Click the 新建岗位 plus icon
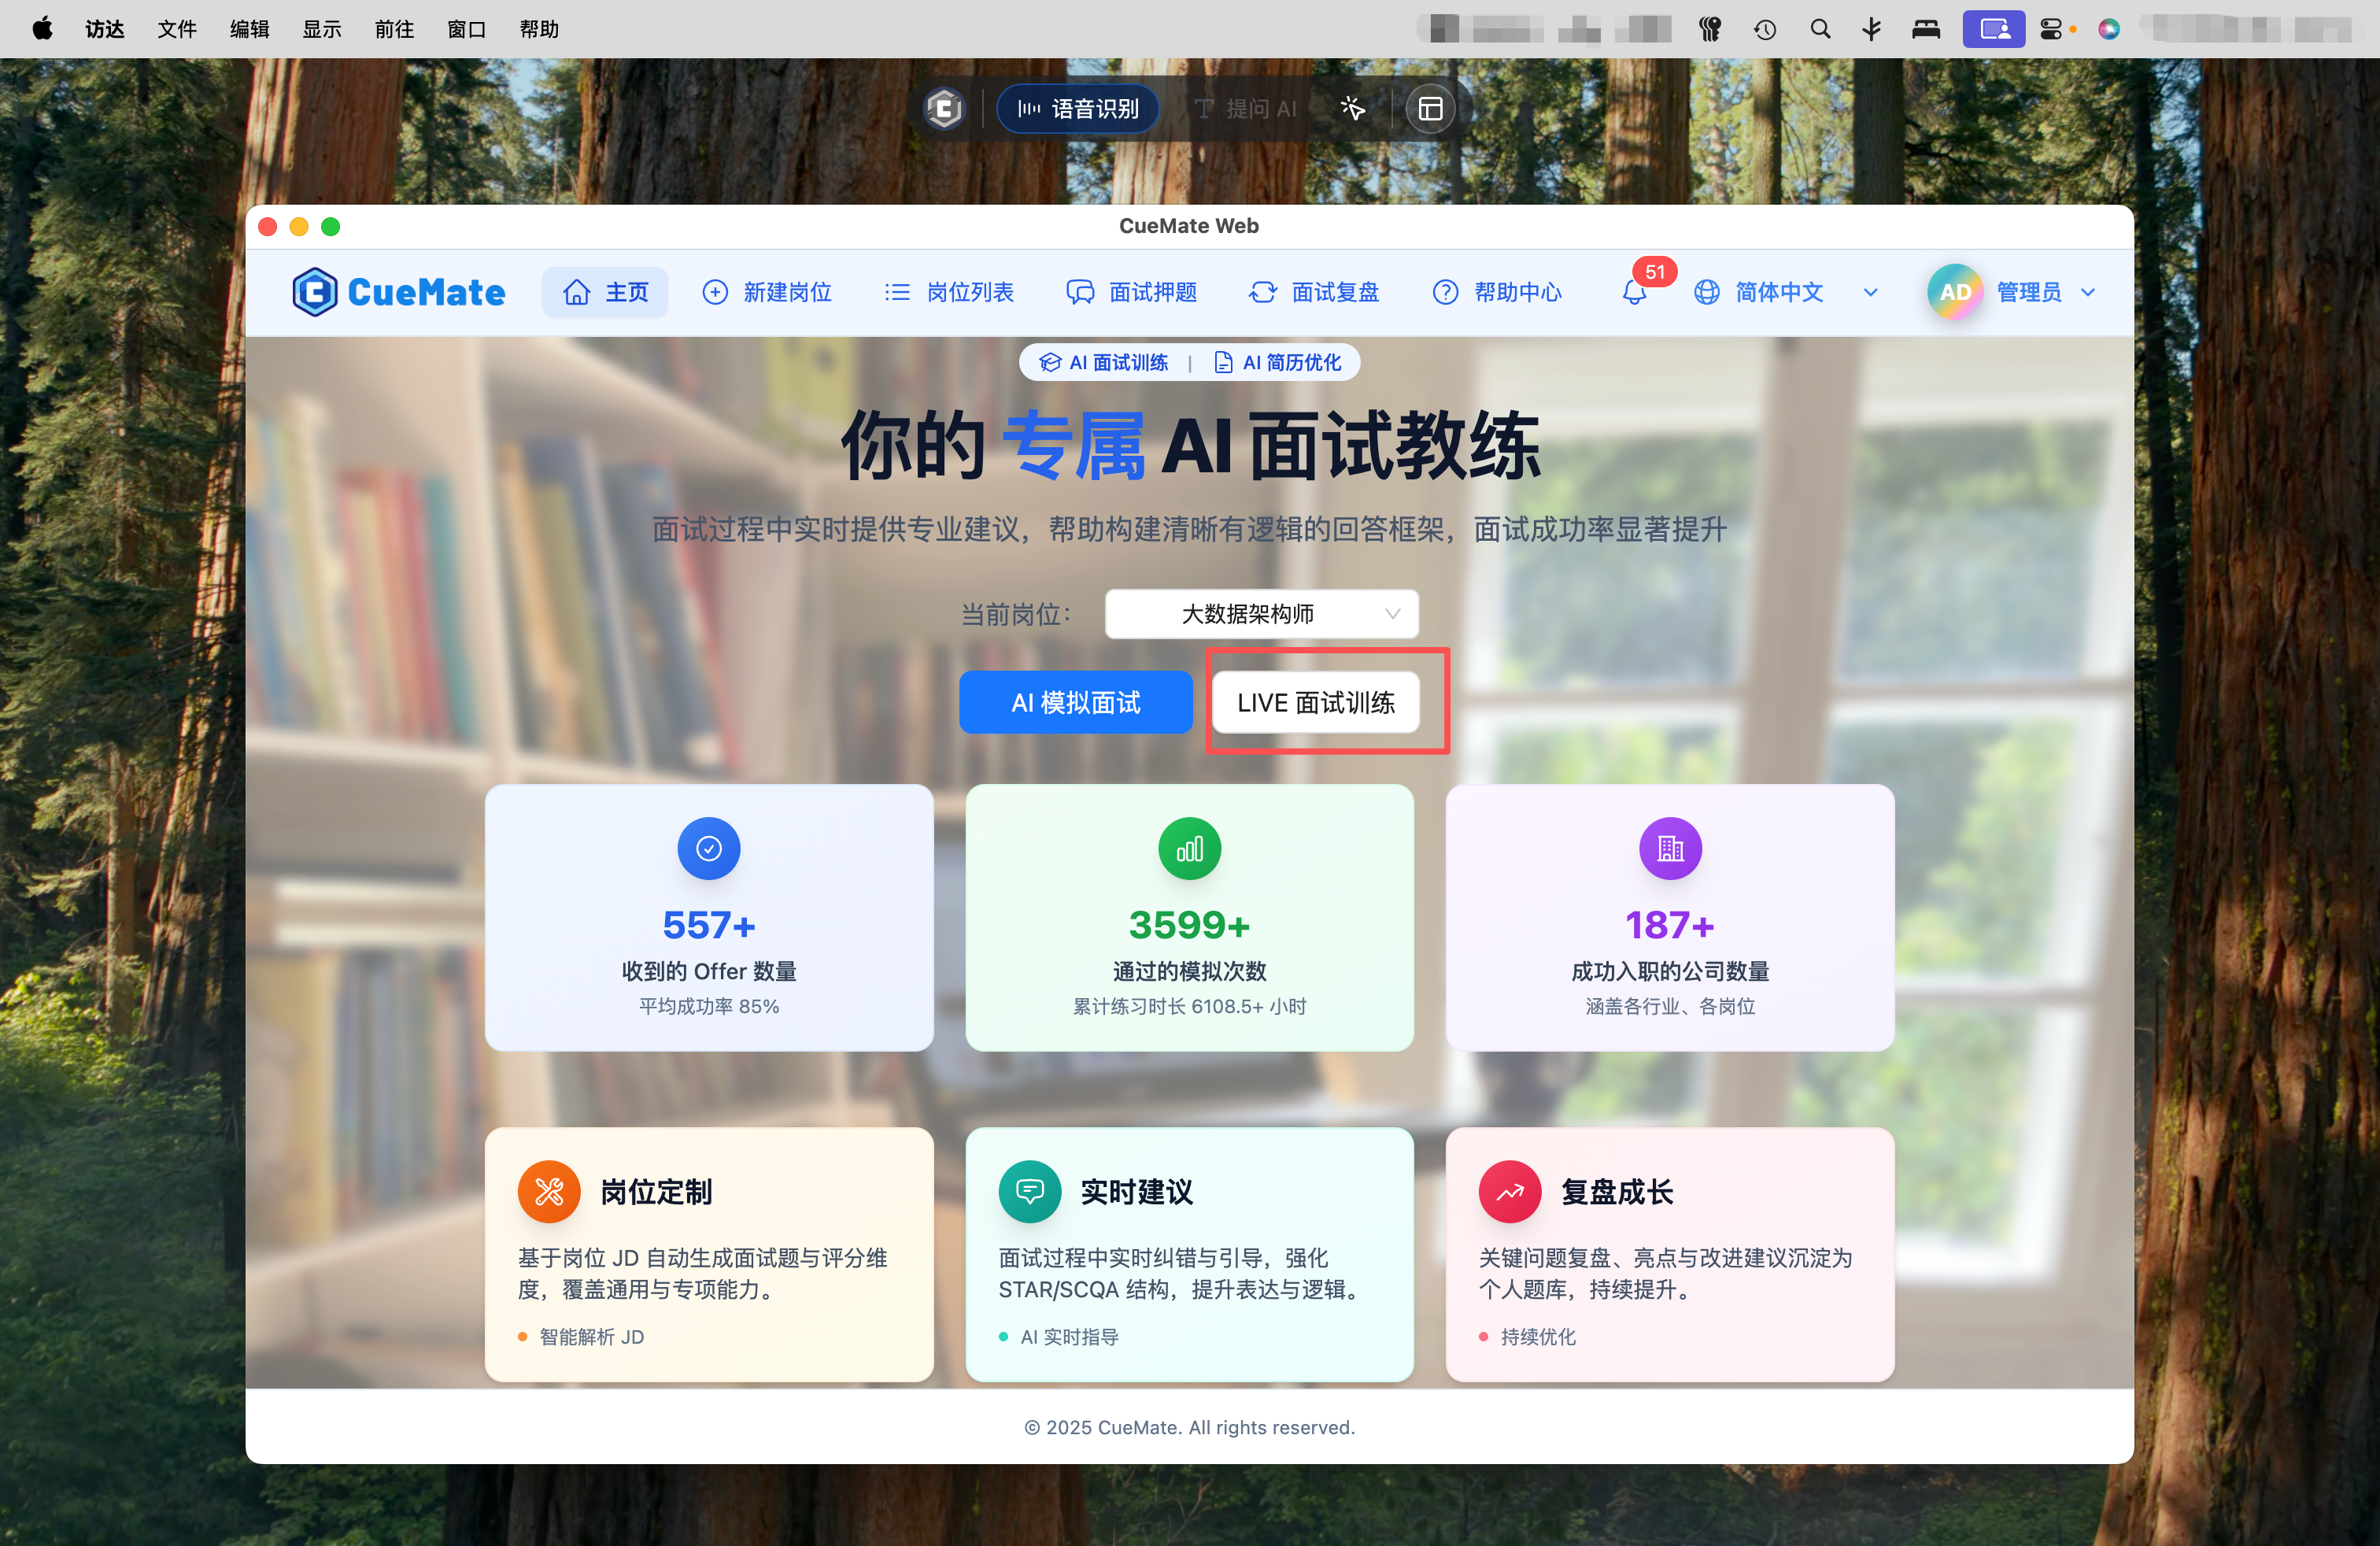The image size is (2380, 1546). click(714, 292)
